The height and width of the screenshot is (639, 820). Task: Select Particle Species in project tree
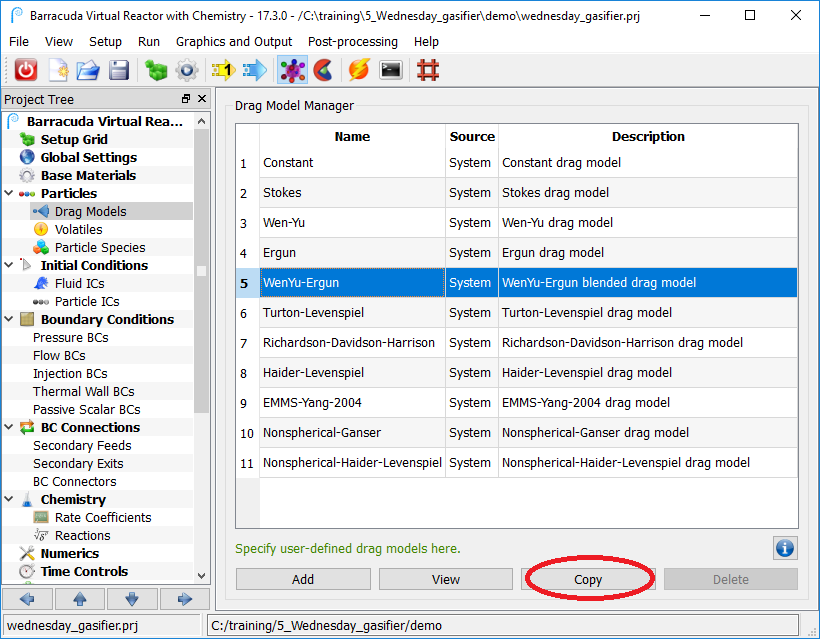99,247
